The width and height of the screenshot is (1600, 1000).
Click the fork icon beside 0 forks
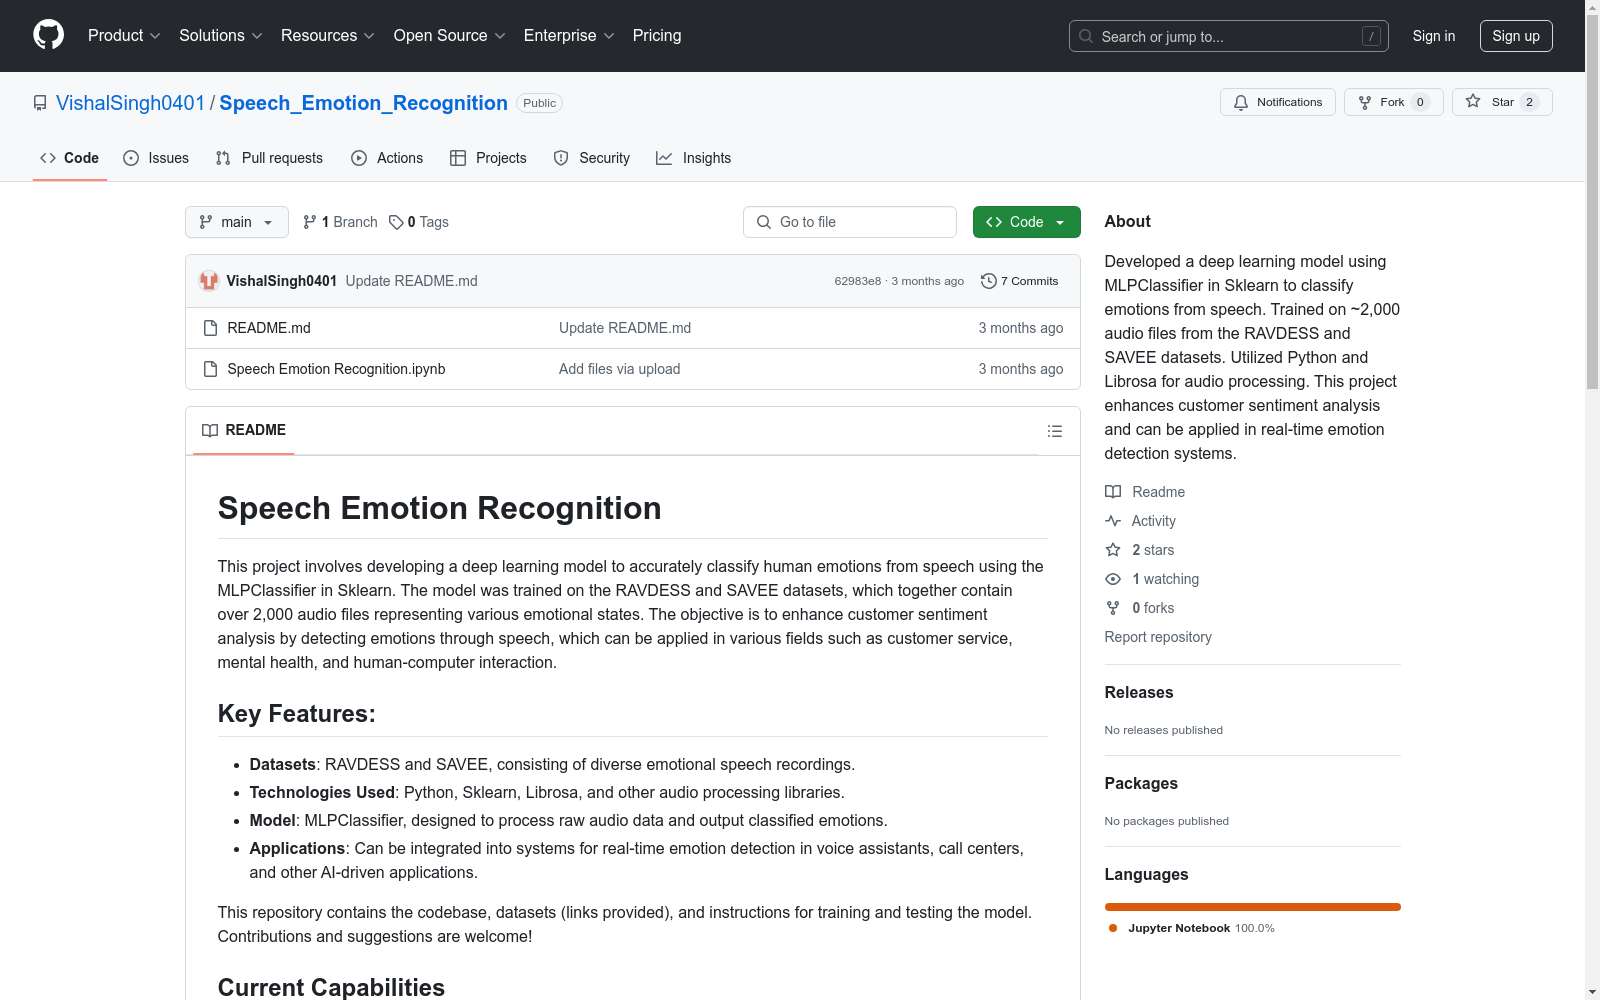coord(1113,608)
